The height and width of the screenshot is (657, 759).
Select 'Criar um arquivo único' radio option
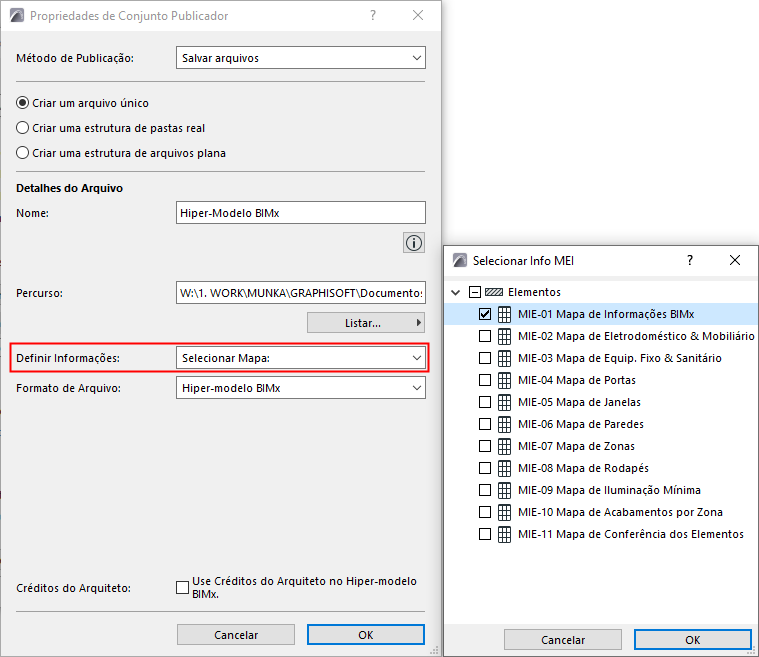pyautogui.click(x=22, y=103)
